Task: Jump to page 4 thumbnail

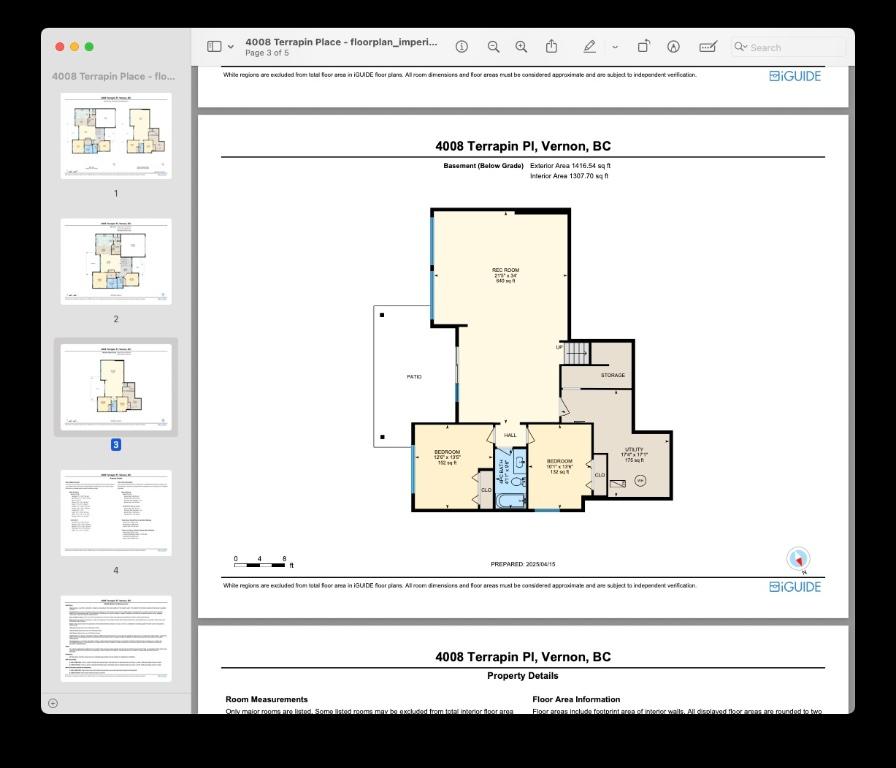Action: 116,512
